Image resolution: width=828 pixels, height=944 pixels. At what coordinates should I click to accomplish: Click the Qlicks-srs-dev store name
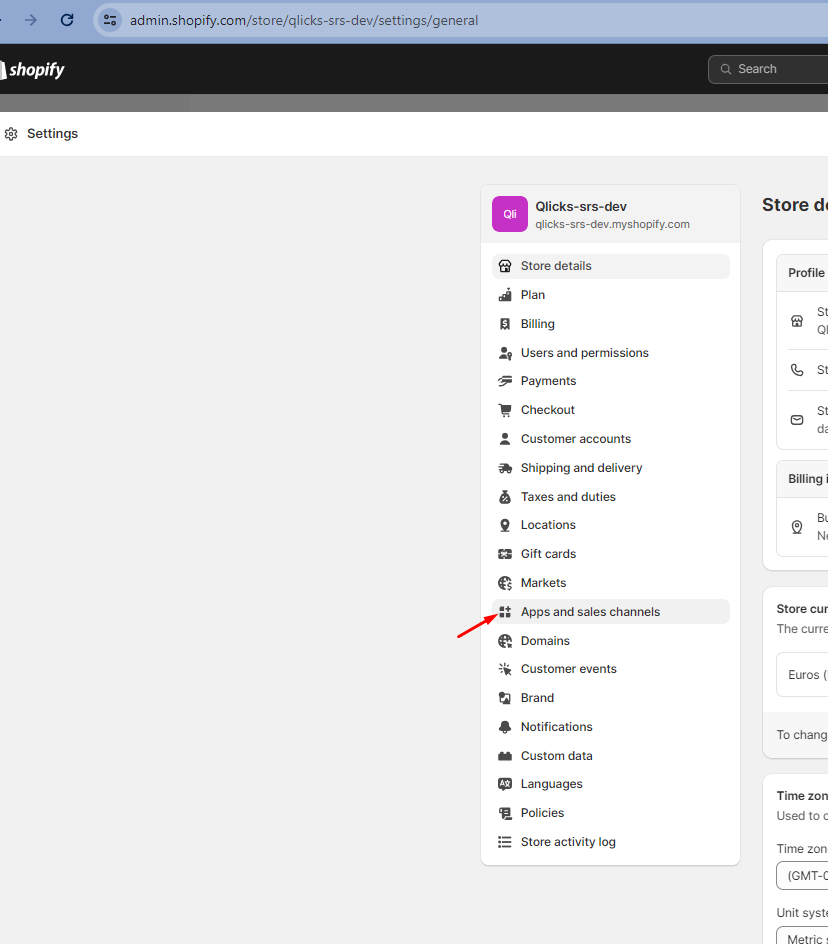pos(581,206)
